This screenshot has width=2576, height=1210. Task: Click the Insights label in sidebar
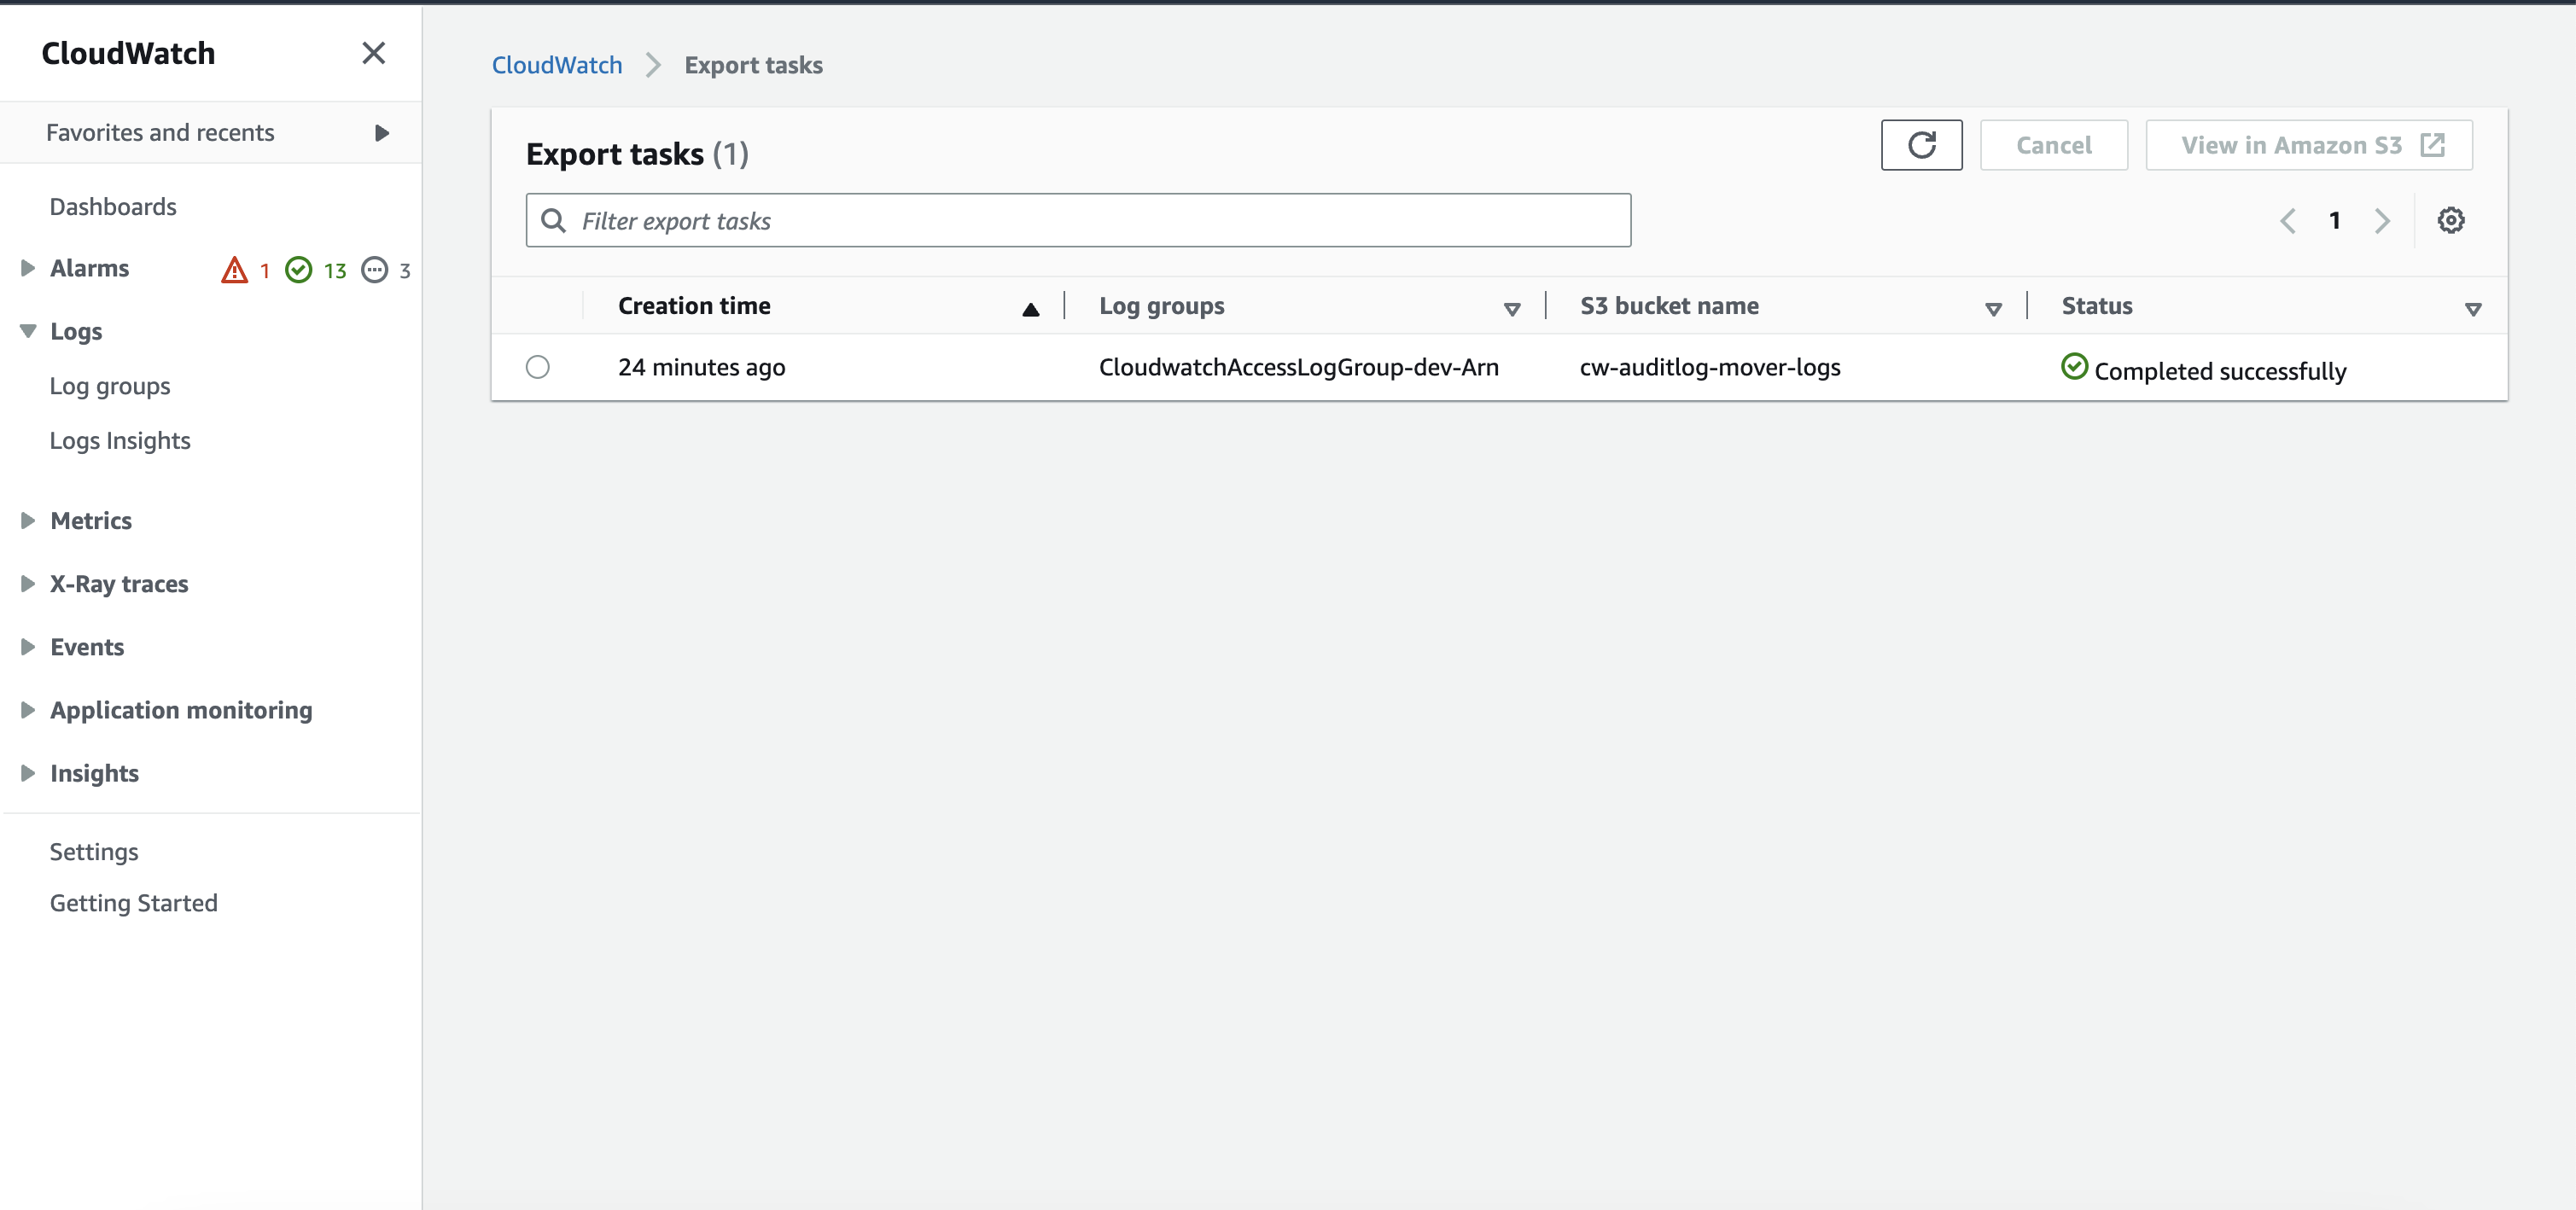point(95,773)
